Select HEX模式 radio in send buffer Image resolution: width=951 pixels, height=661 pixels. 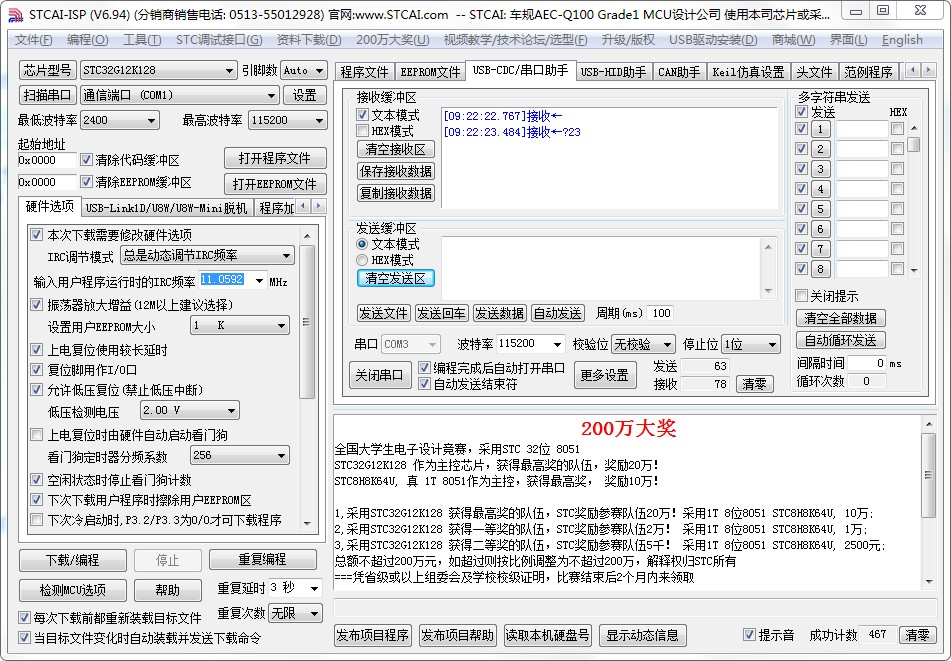click(362, 260)
